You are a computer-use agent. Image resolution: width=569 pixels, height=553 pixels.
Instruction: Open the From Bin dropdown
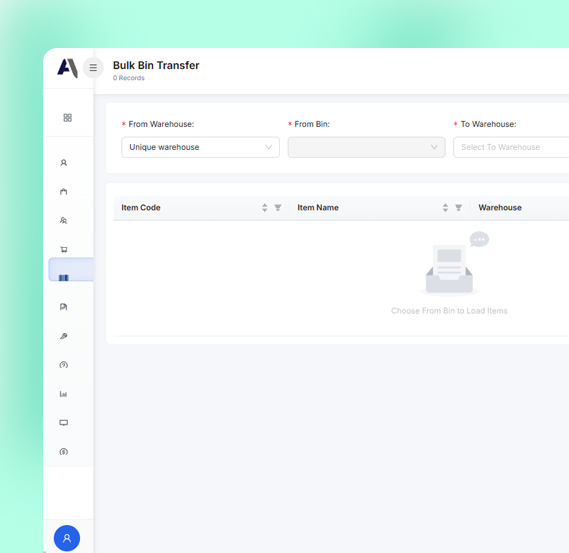(x=367, y=147)
